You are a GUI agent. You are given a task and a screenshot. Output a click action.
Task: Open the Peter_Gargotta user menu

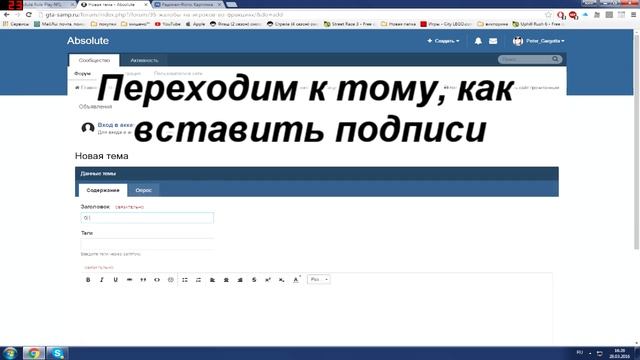(545, 41)
